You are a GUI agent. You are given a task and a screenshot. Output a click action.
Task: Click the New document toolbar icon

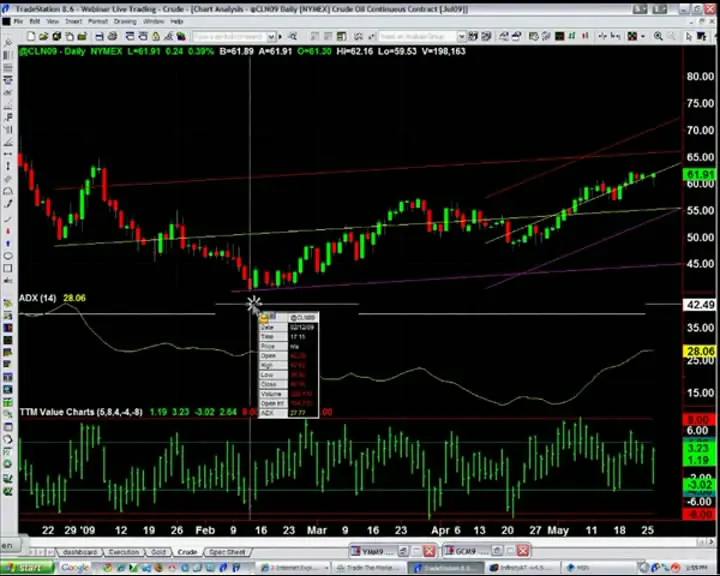31,36
